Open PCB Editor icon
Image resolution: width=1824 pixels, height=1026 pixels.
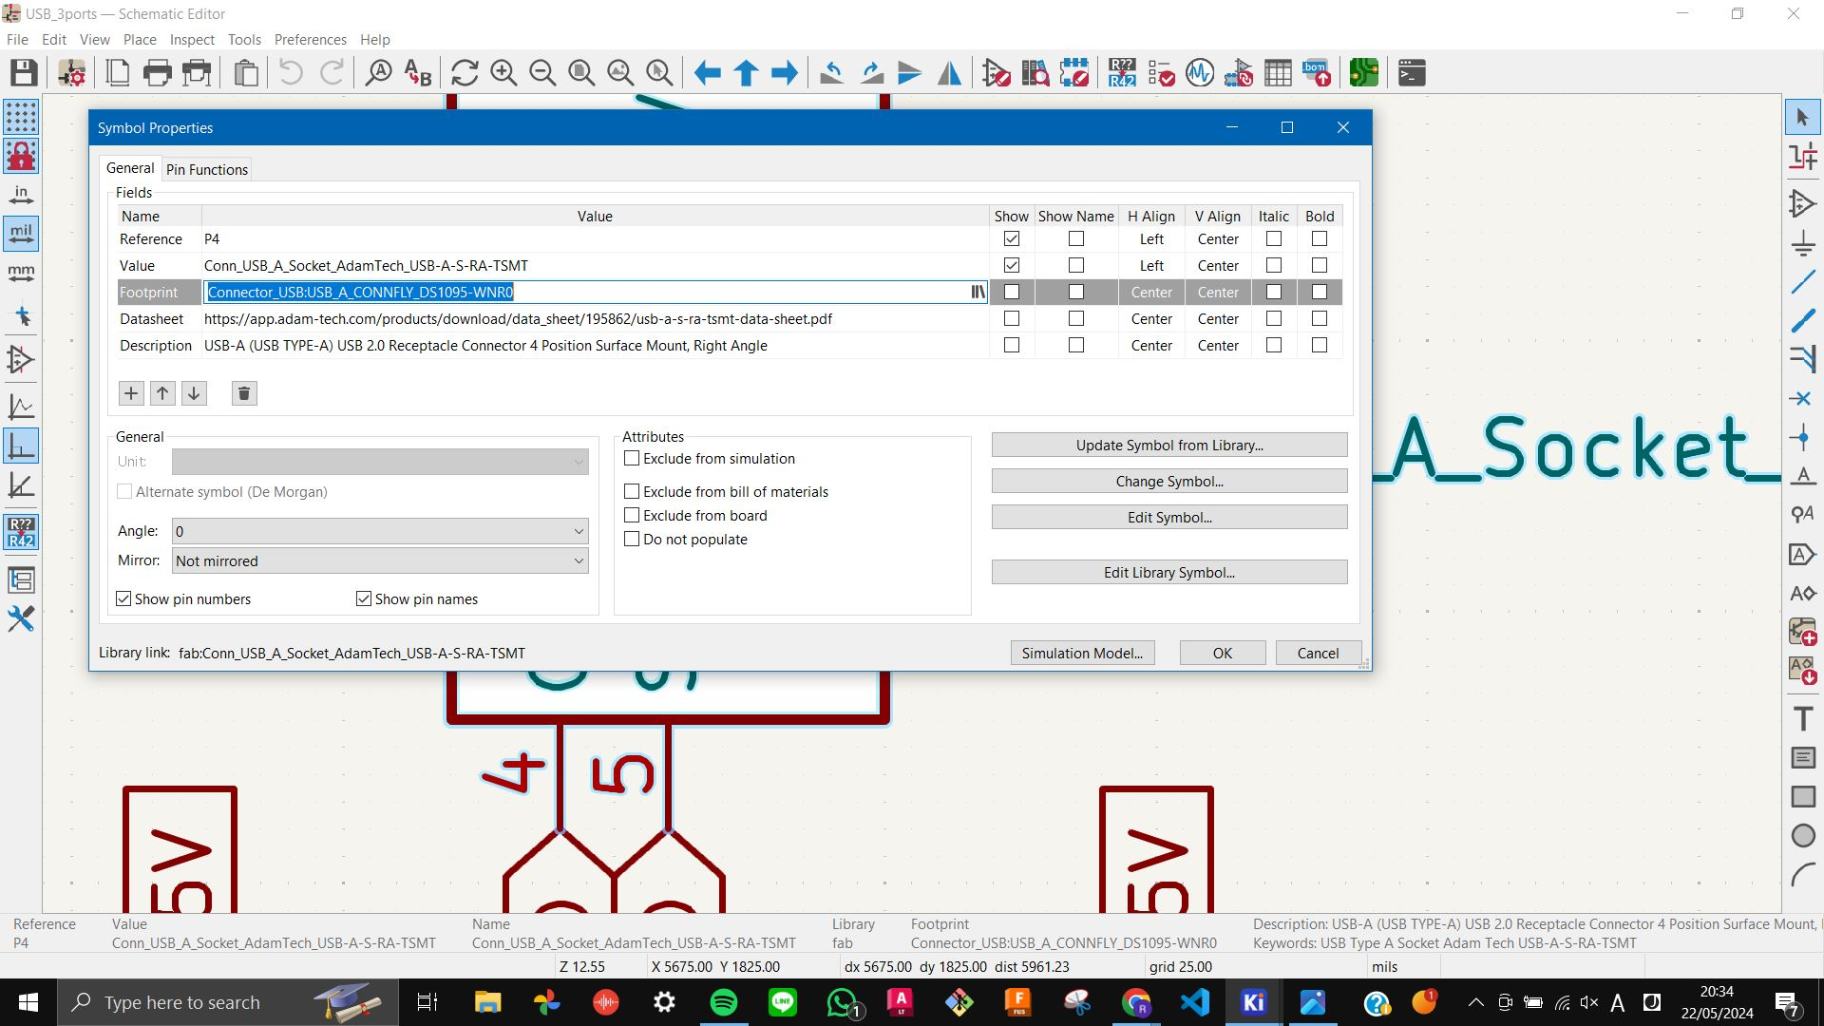coord(1364,73)
